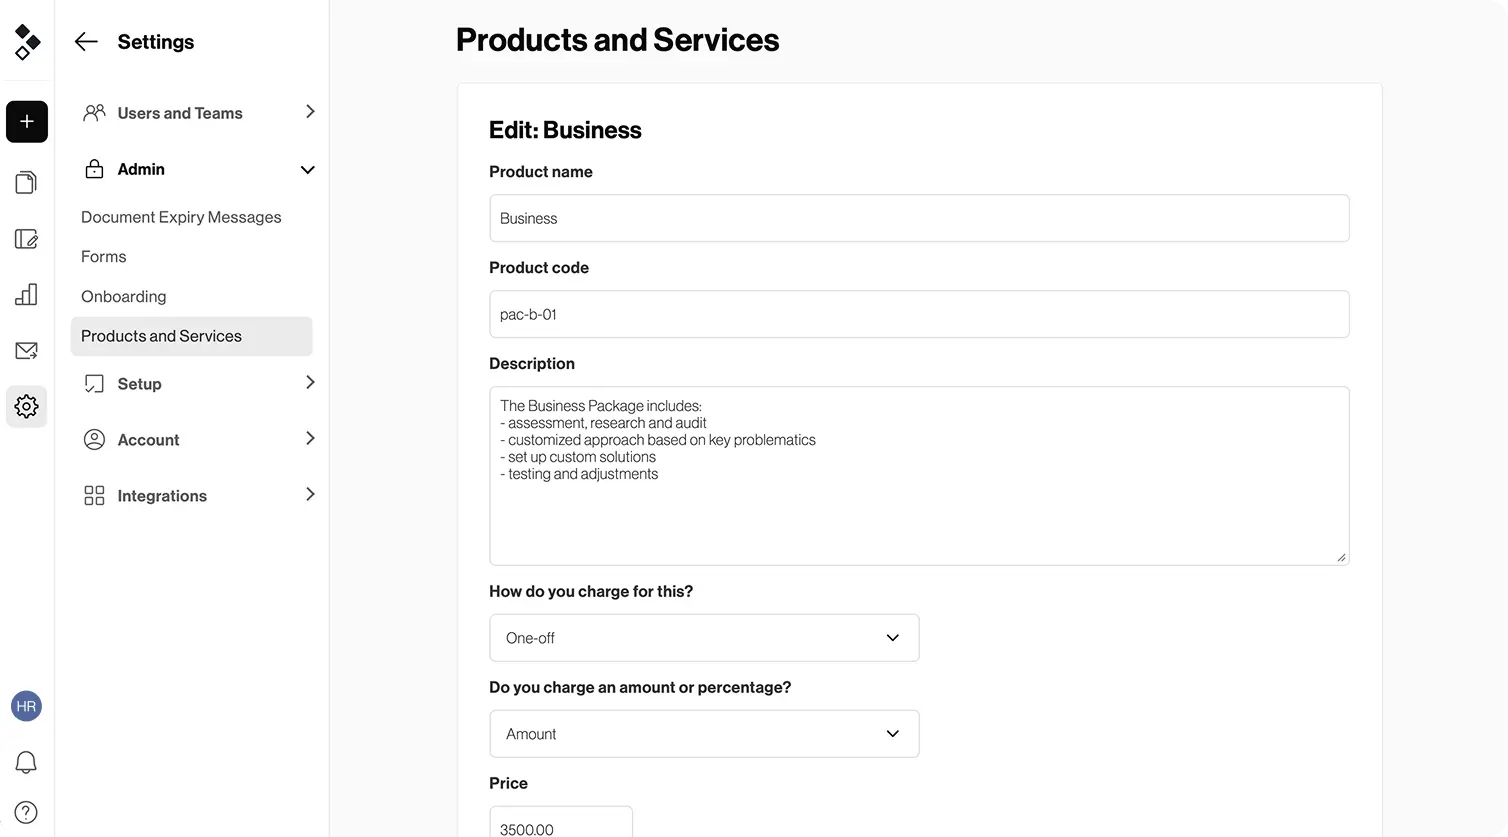Open notifications via the bell icon
This screenshot has height=837, width=1508.
(x=26, y=762)
